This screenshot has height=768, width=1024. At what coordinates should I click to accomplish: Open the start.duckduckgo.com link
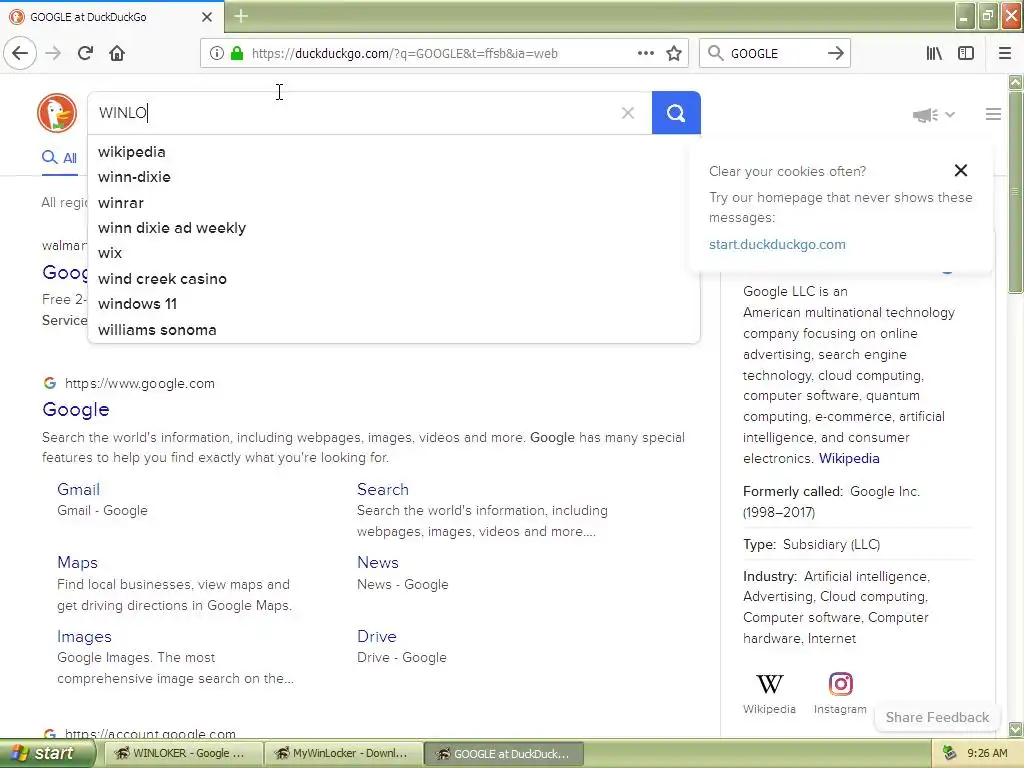(777, 244)
